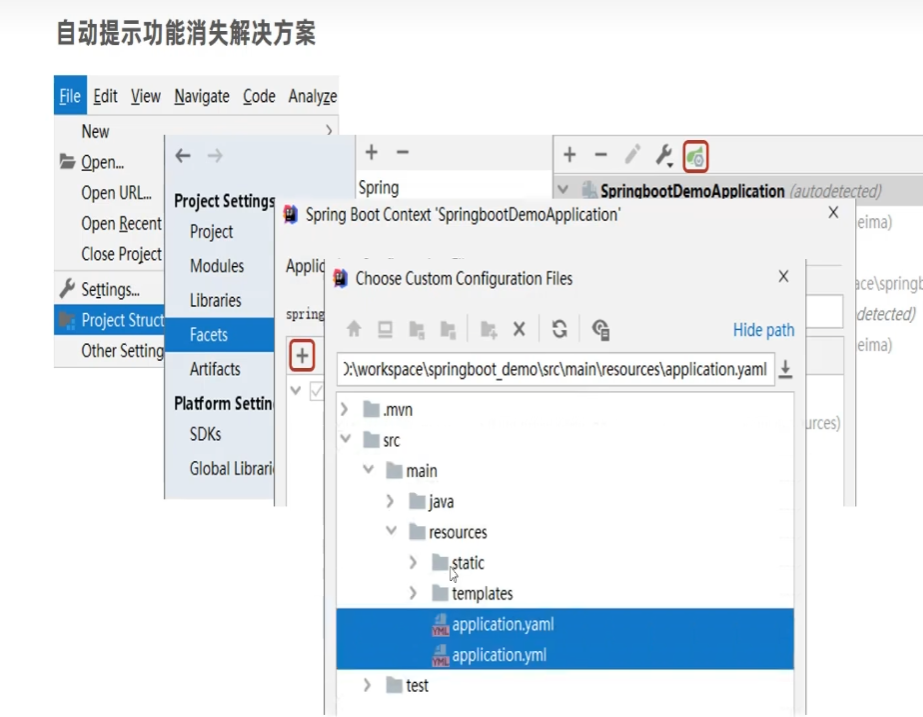Collapse the chevron next to the checkbox
Image resolution: width=923 pixels, height=717 pixels.
(x=296, y=390)
